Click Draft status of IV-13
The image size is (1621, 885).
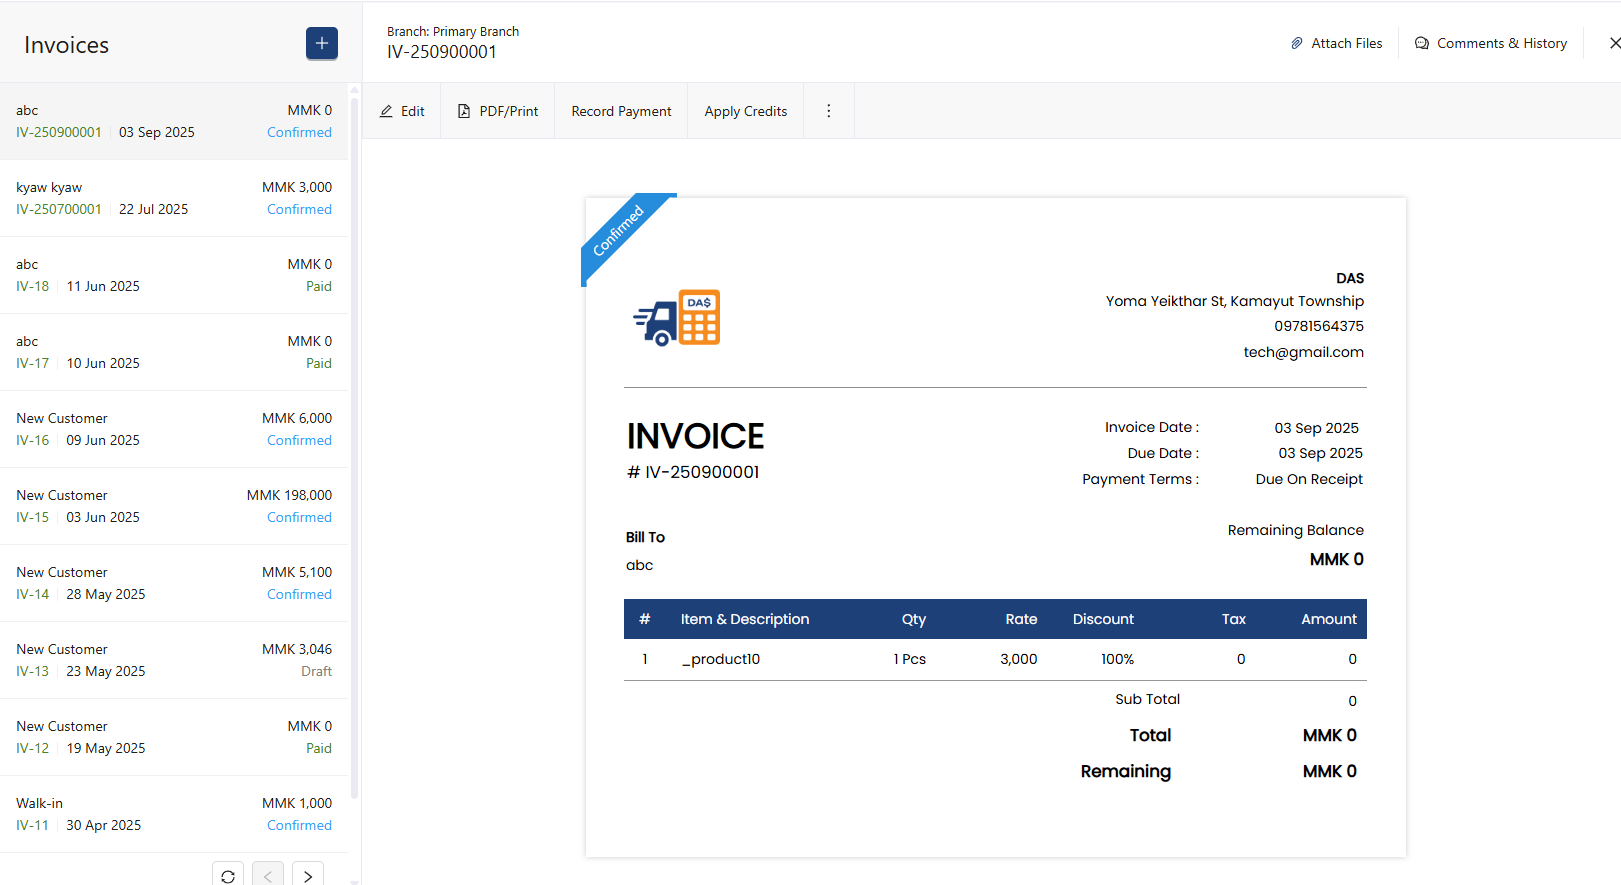[x=316, y=671]
